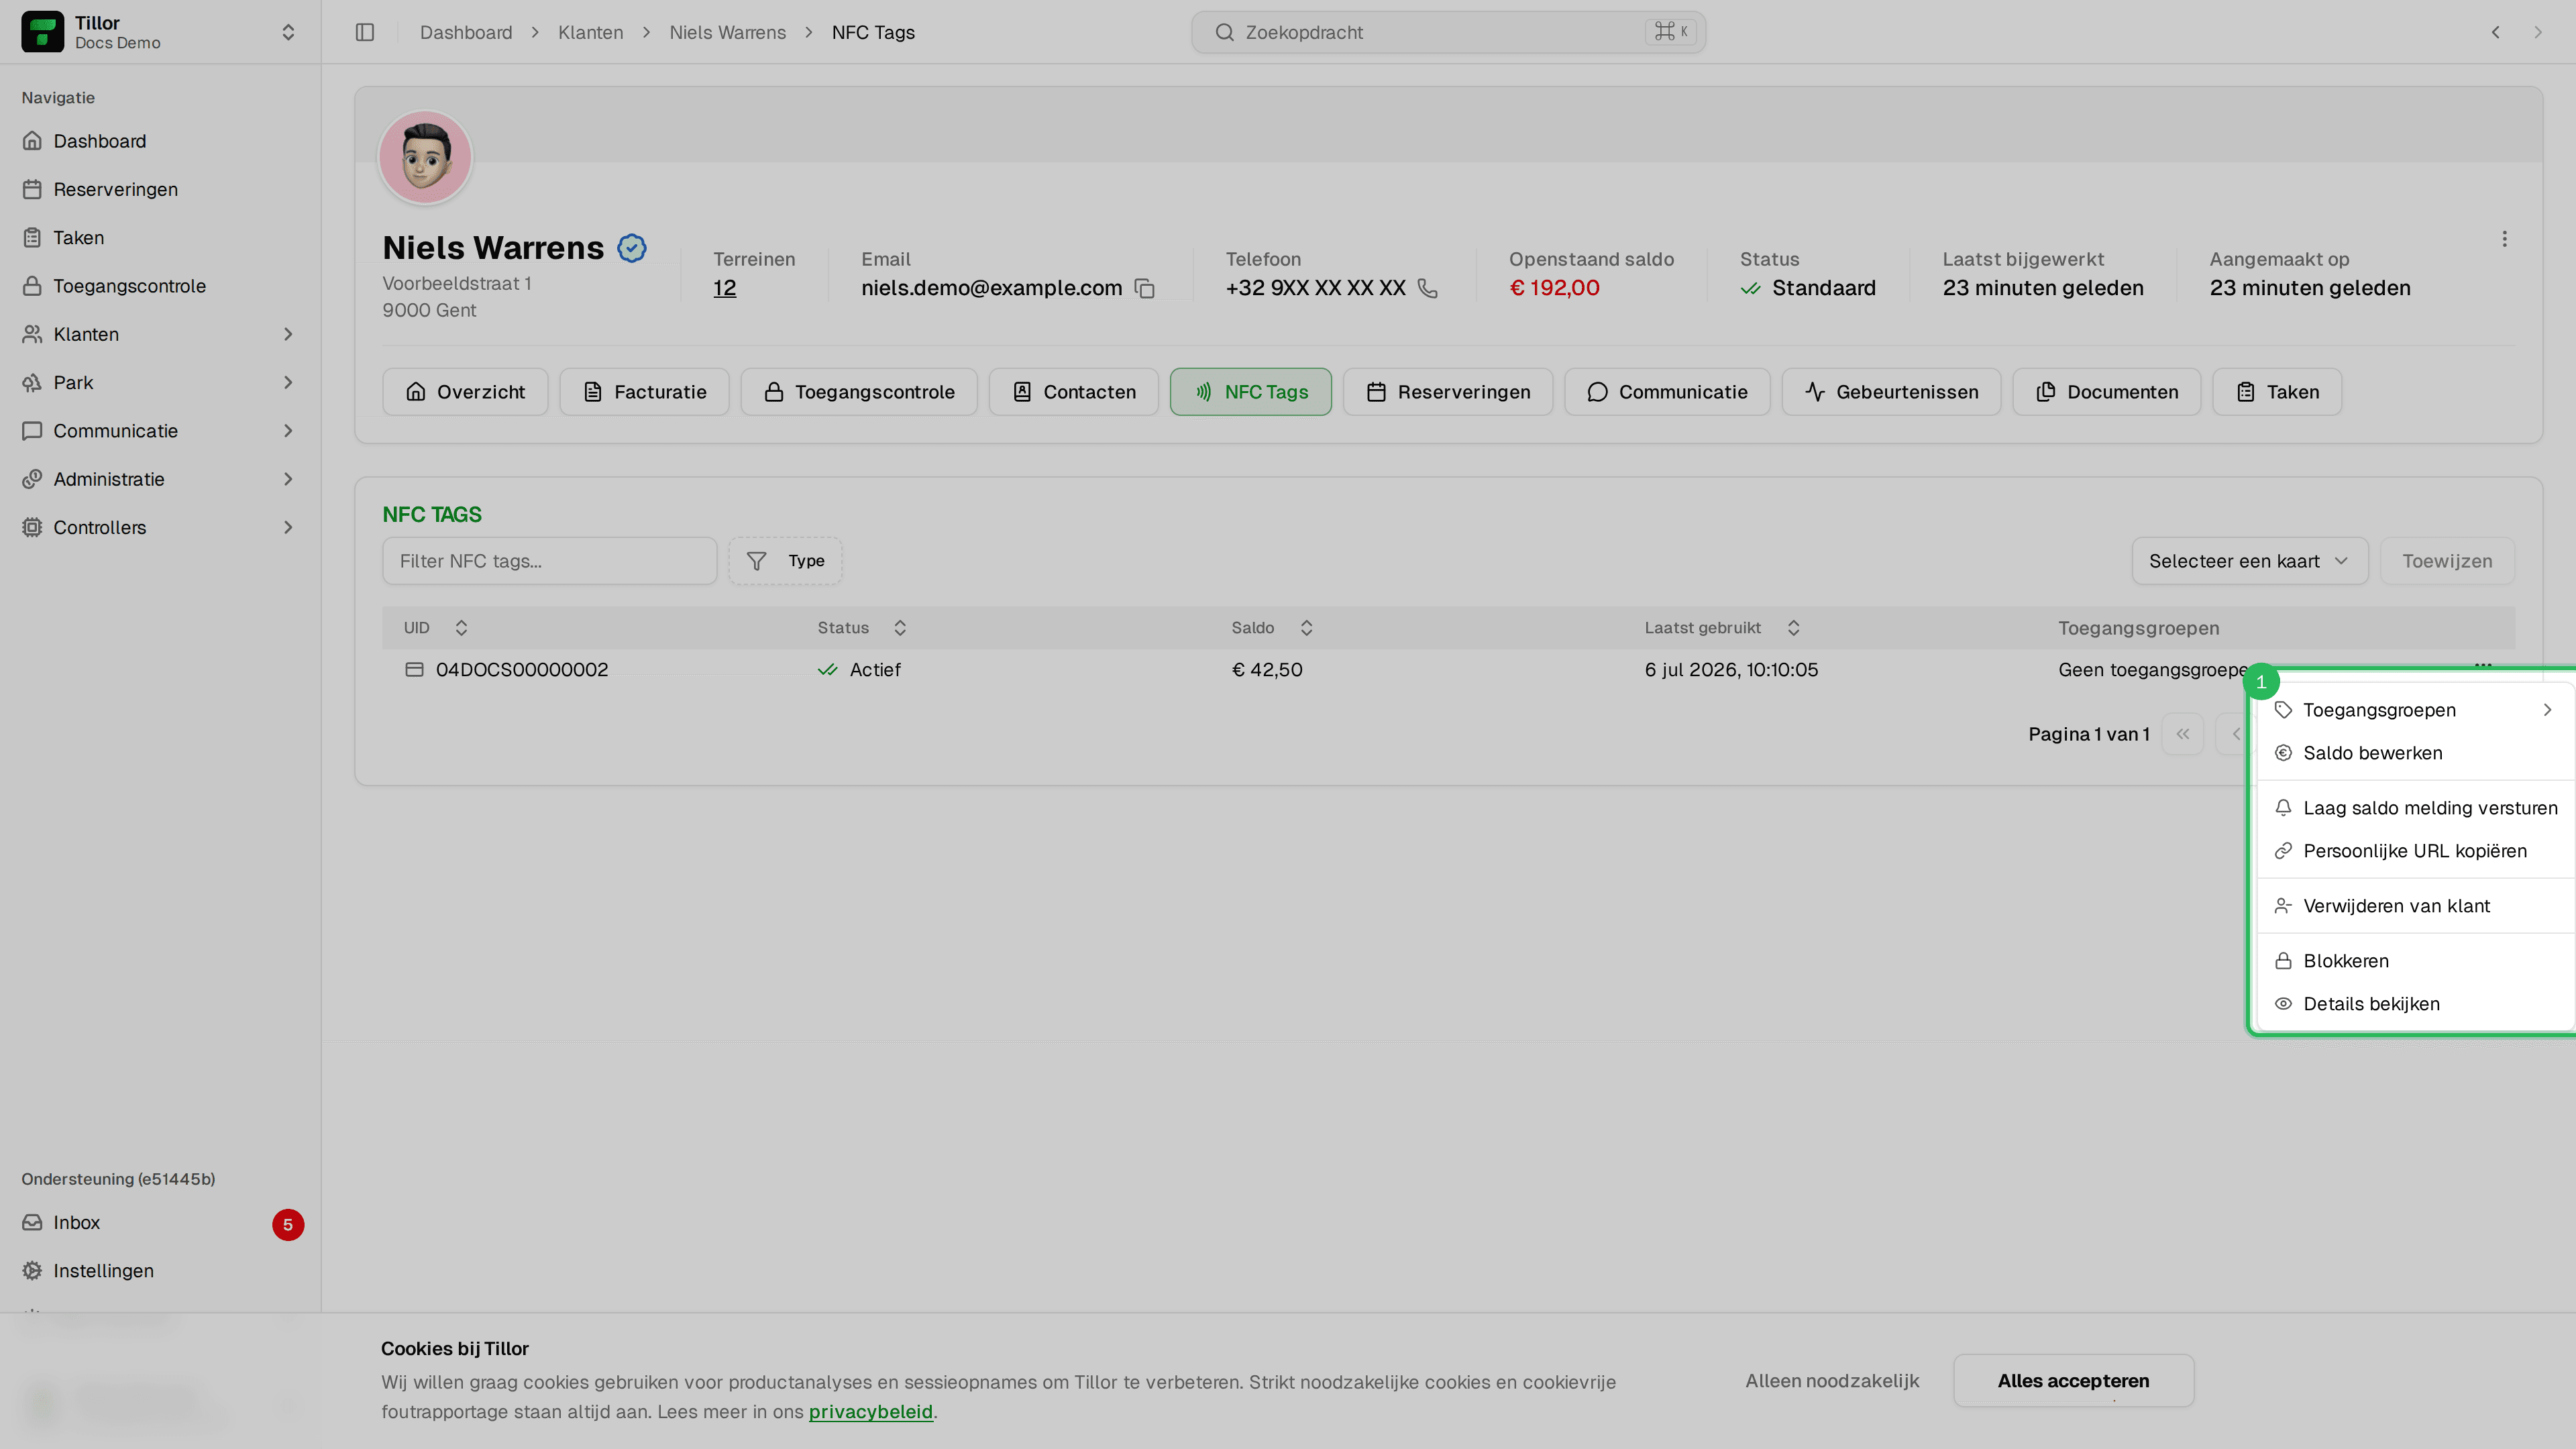Click Alles accepteren cookie button

pos(2073,1381)
